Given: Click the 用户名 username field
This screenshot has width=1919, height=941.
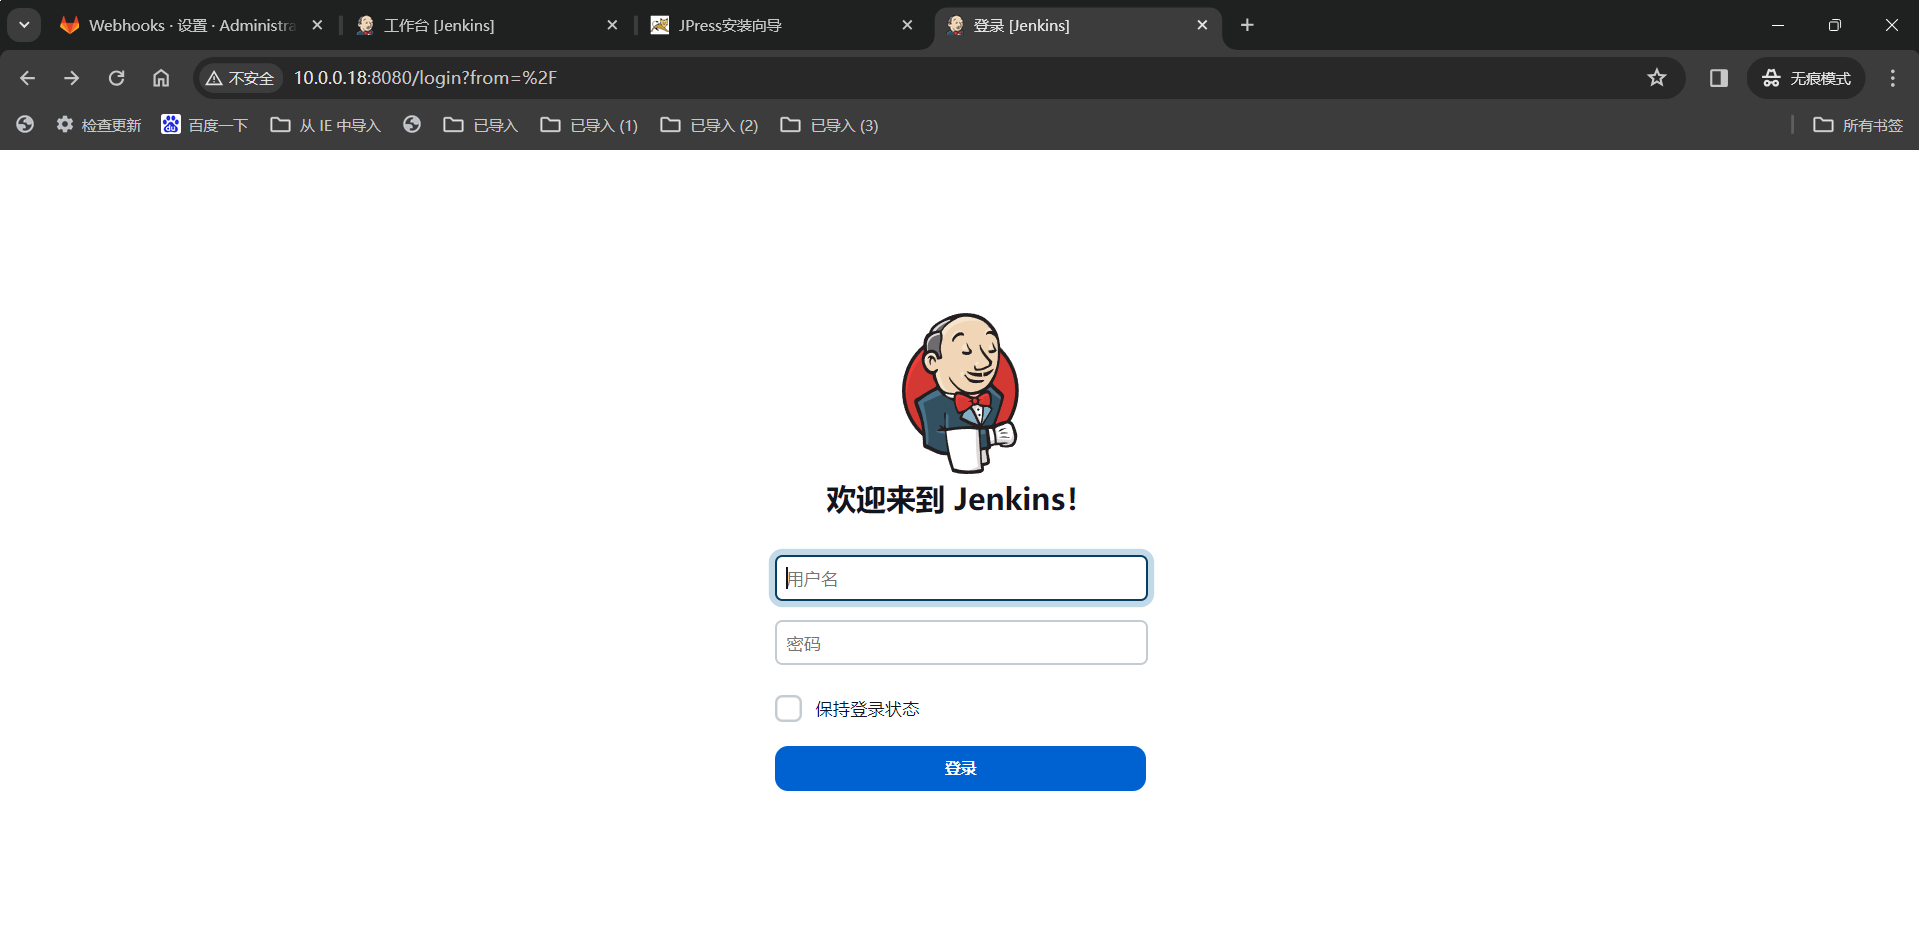Looking at the screenshot, I should (961, 578).
